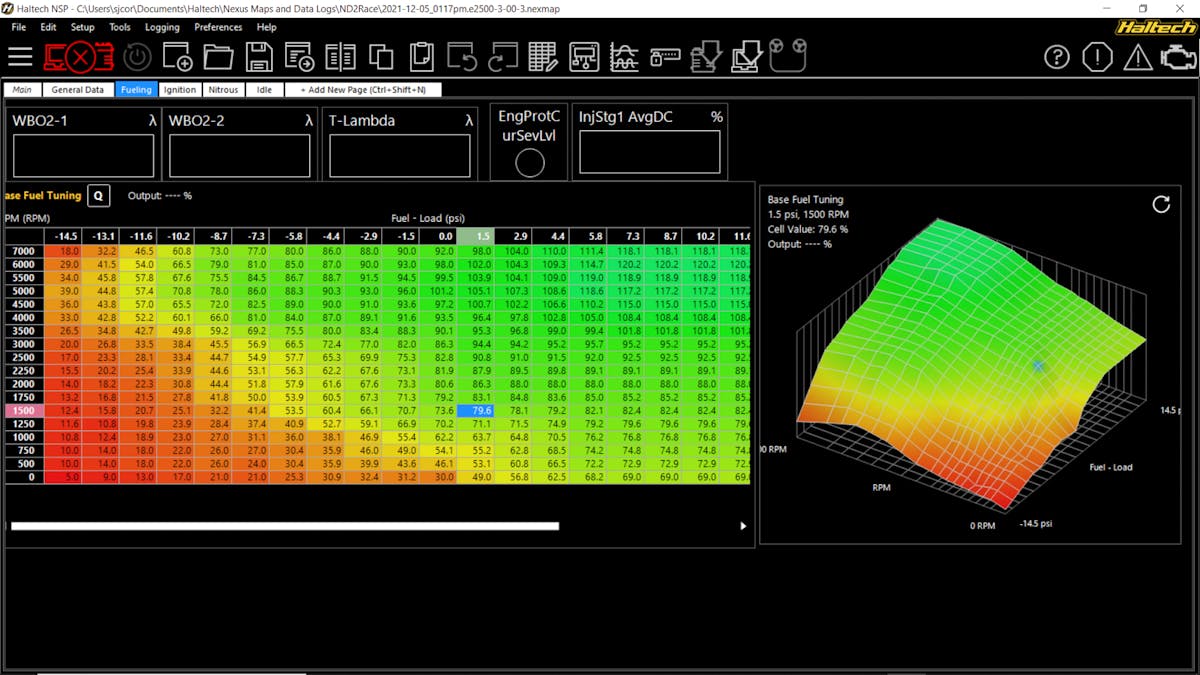Reset the 3D fuel map view
1200x675 pixels.
[x=1161, y=204]
